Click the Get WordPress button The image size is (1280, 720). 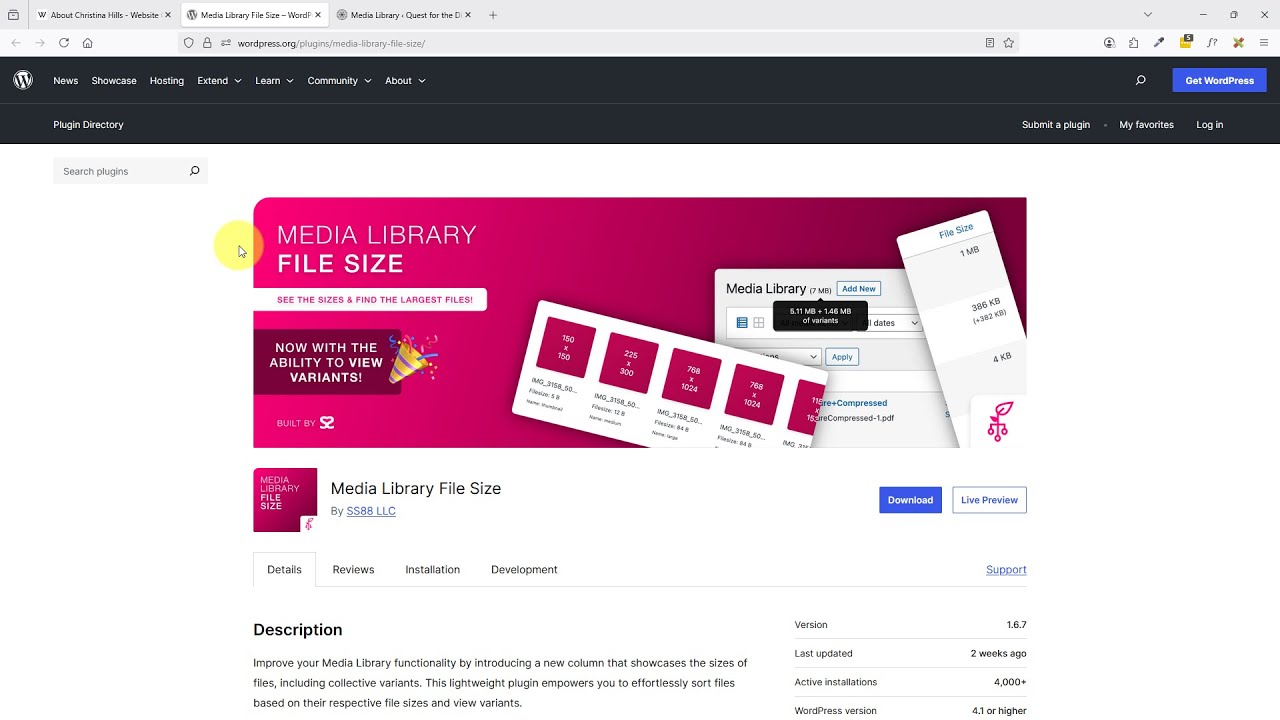click(1219, 80)
